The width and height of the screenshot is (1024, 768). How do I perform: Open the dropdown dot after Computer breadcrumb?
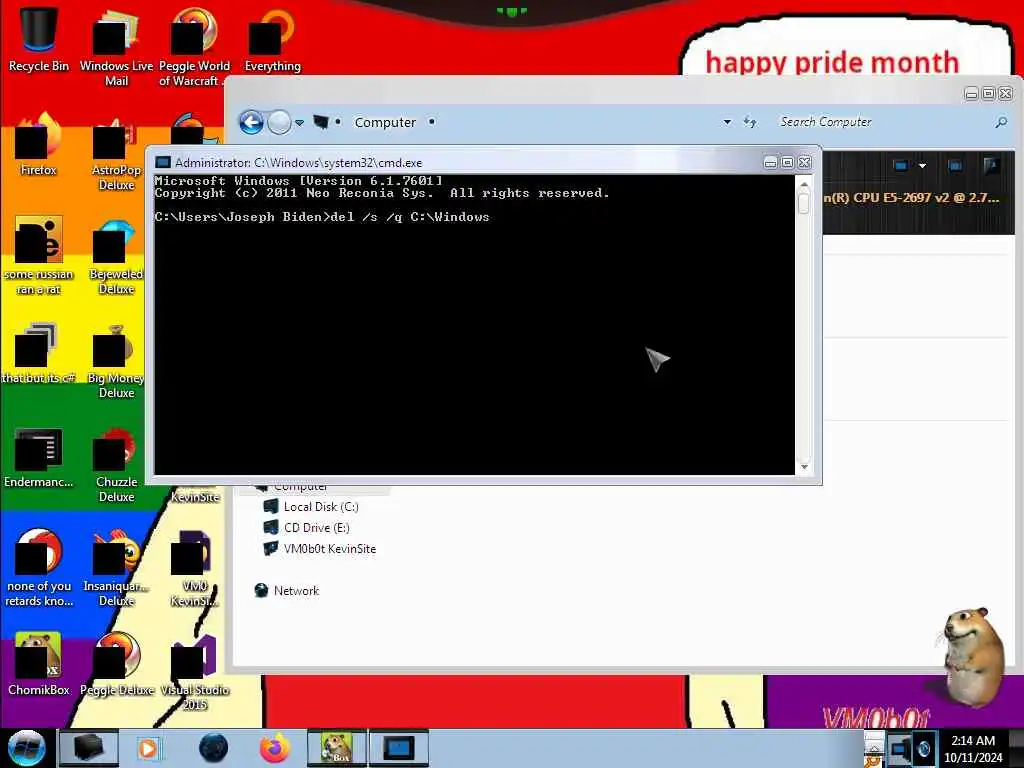click(x=432, y=122)
